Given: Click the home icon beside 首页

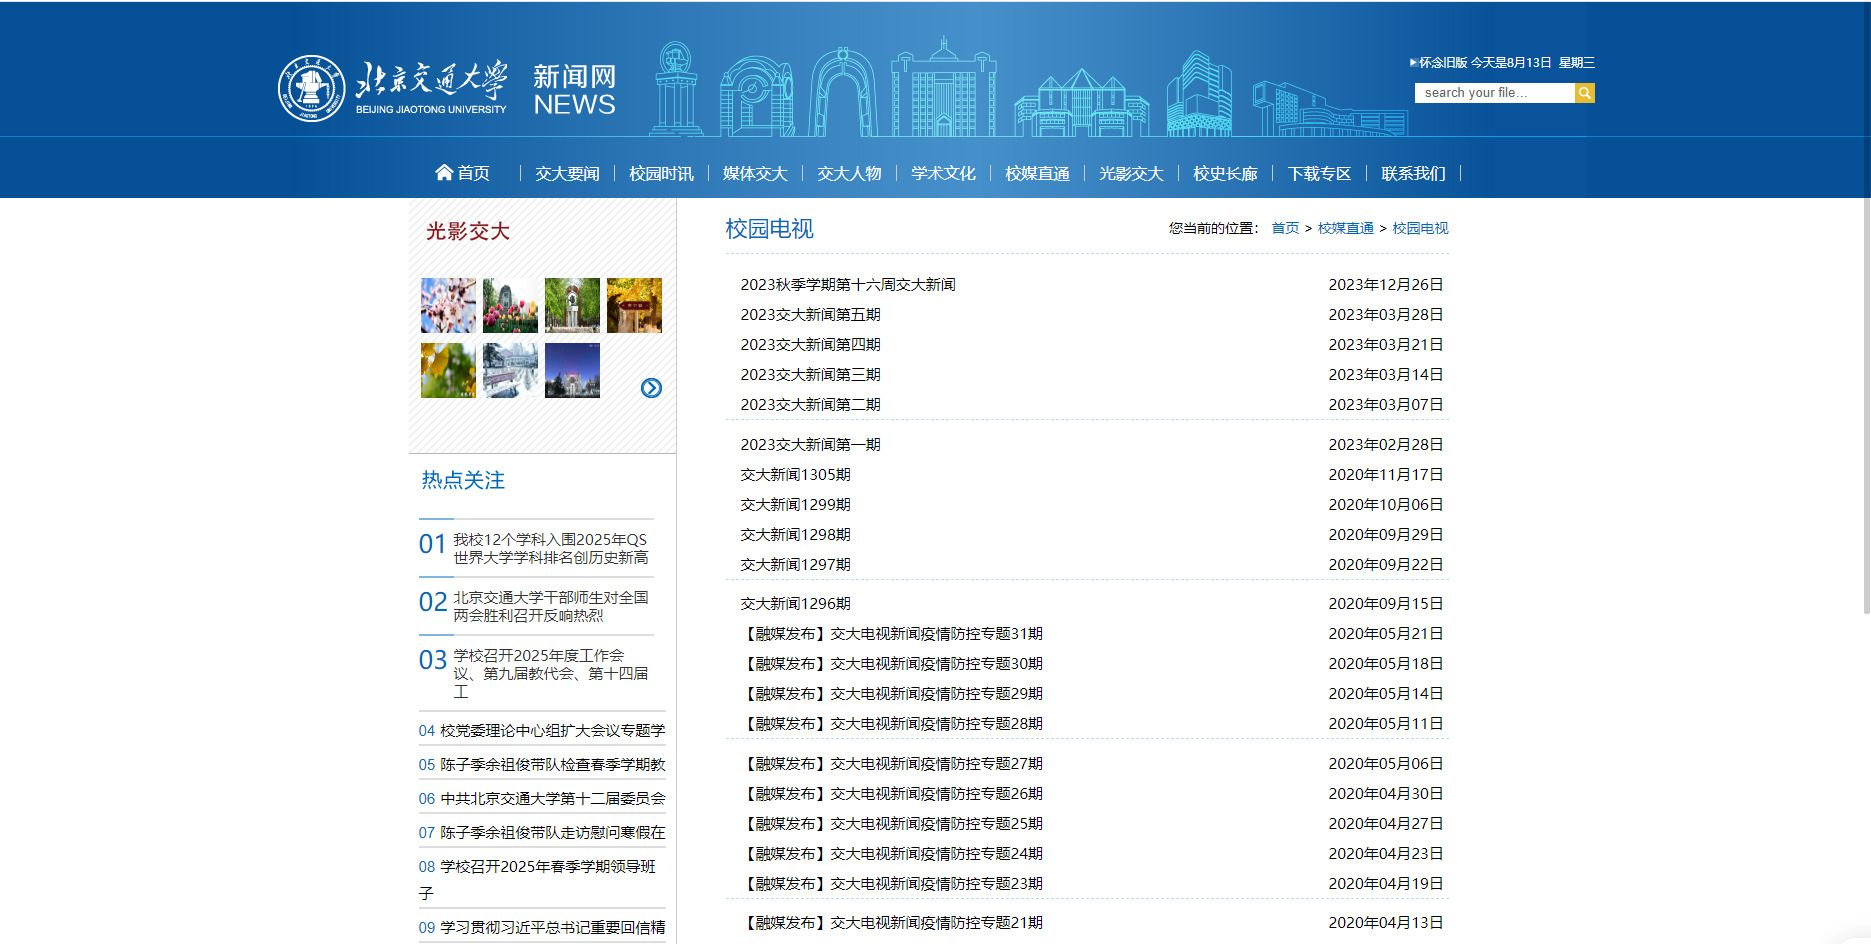Looking at the screenshot, I should 444,171.
